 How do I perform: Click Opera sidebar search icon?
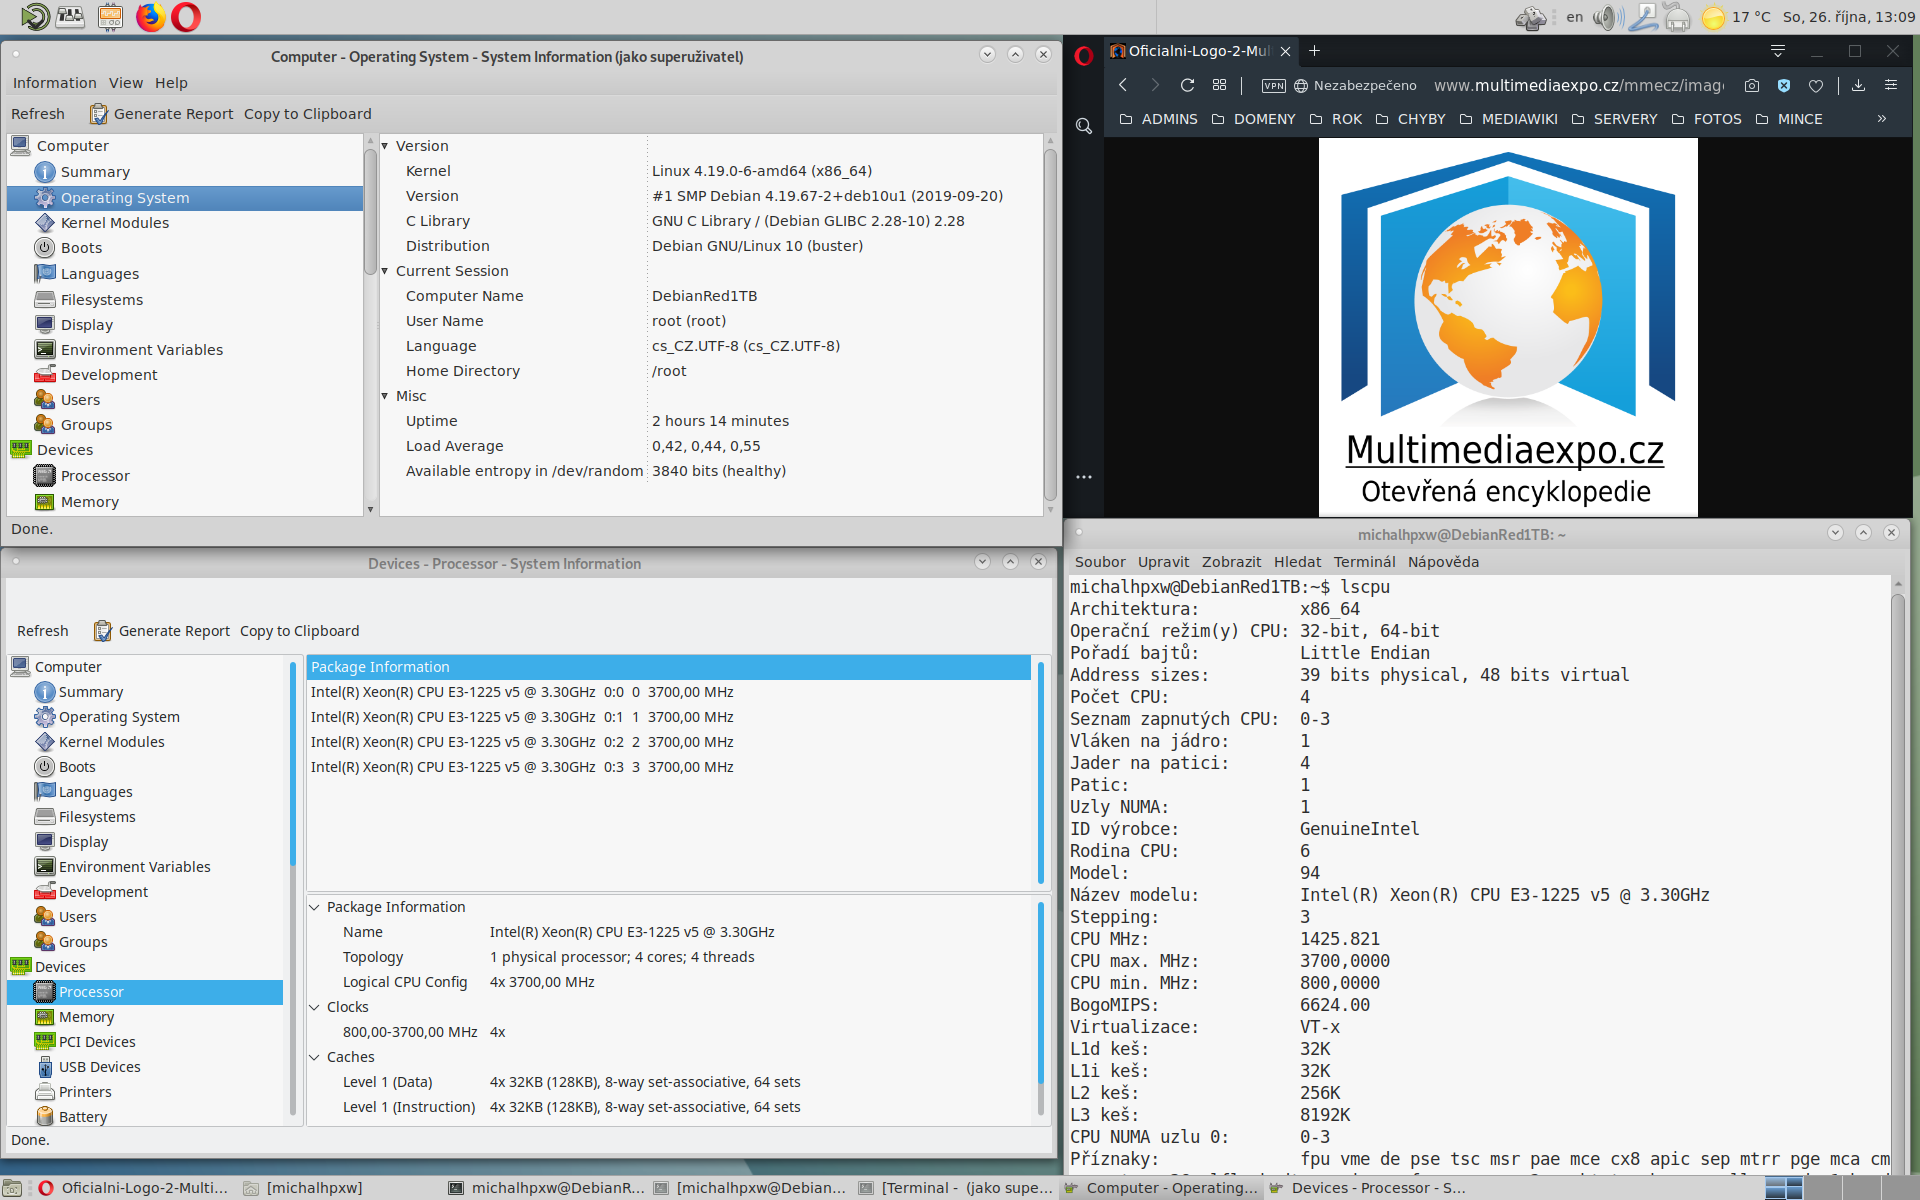(x=1084, y=126)
